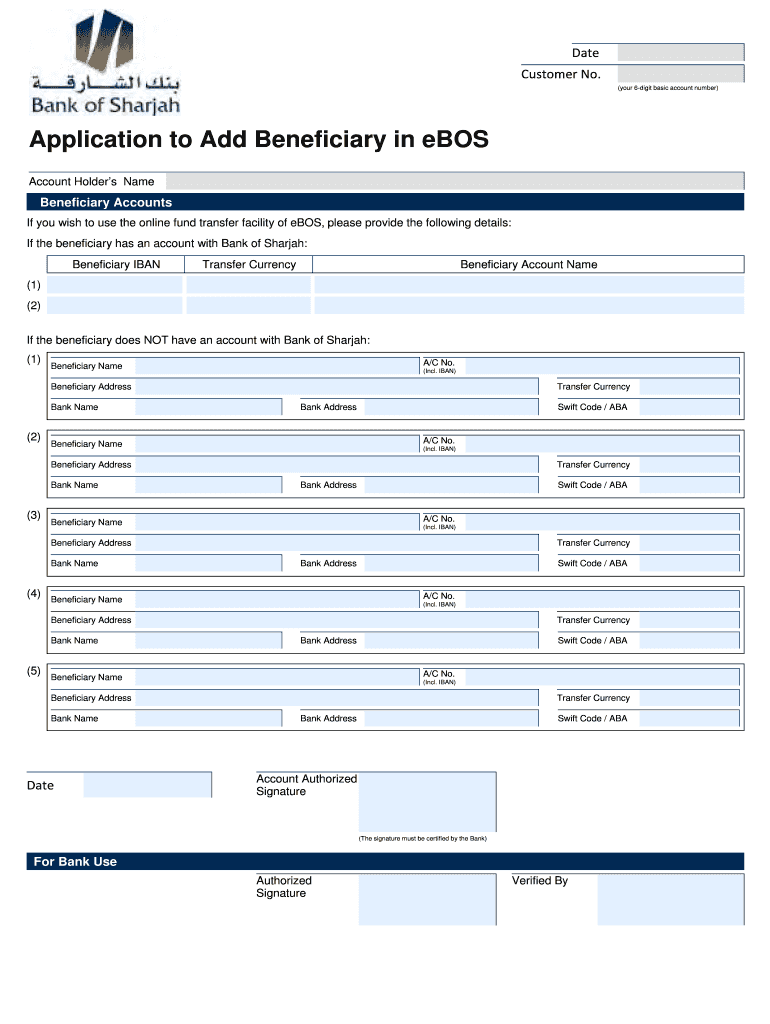Select Transfer Currency field in Sharjah row (2)

[249, 306]
